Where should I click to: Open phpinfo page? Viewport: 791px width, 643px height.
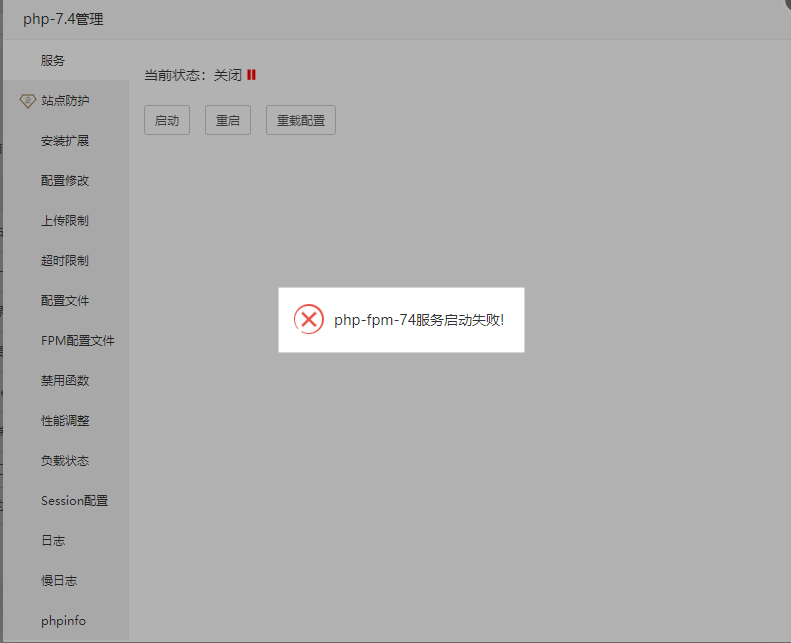(x=66, y=620)
